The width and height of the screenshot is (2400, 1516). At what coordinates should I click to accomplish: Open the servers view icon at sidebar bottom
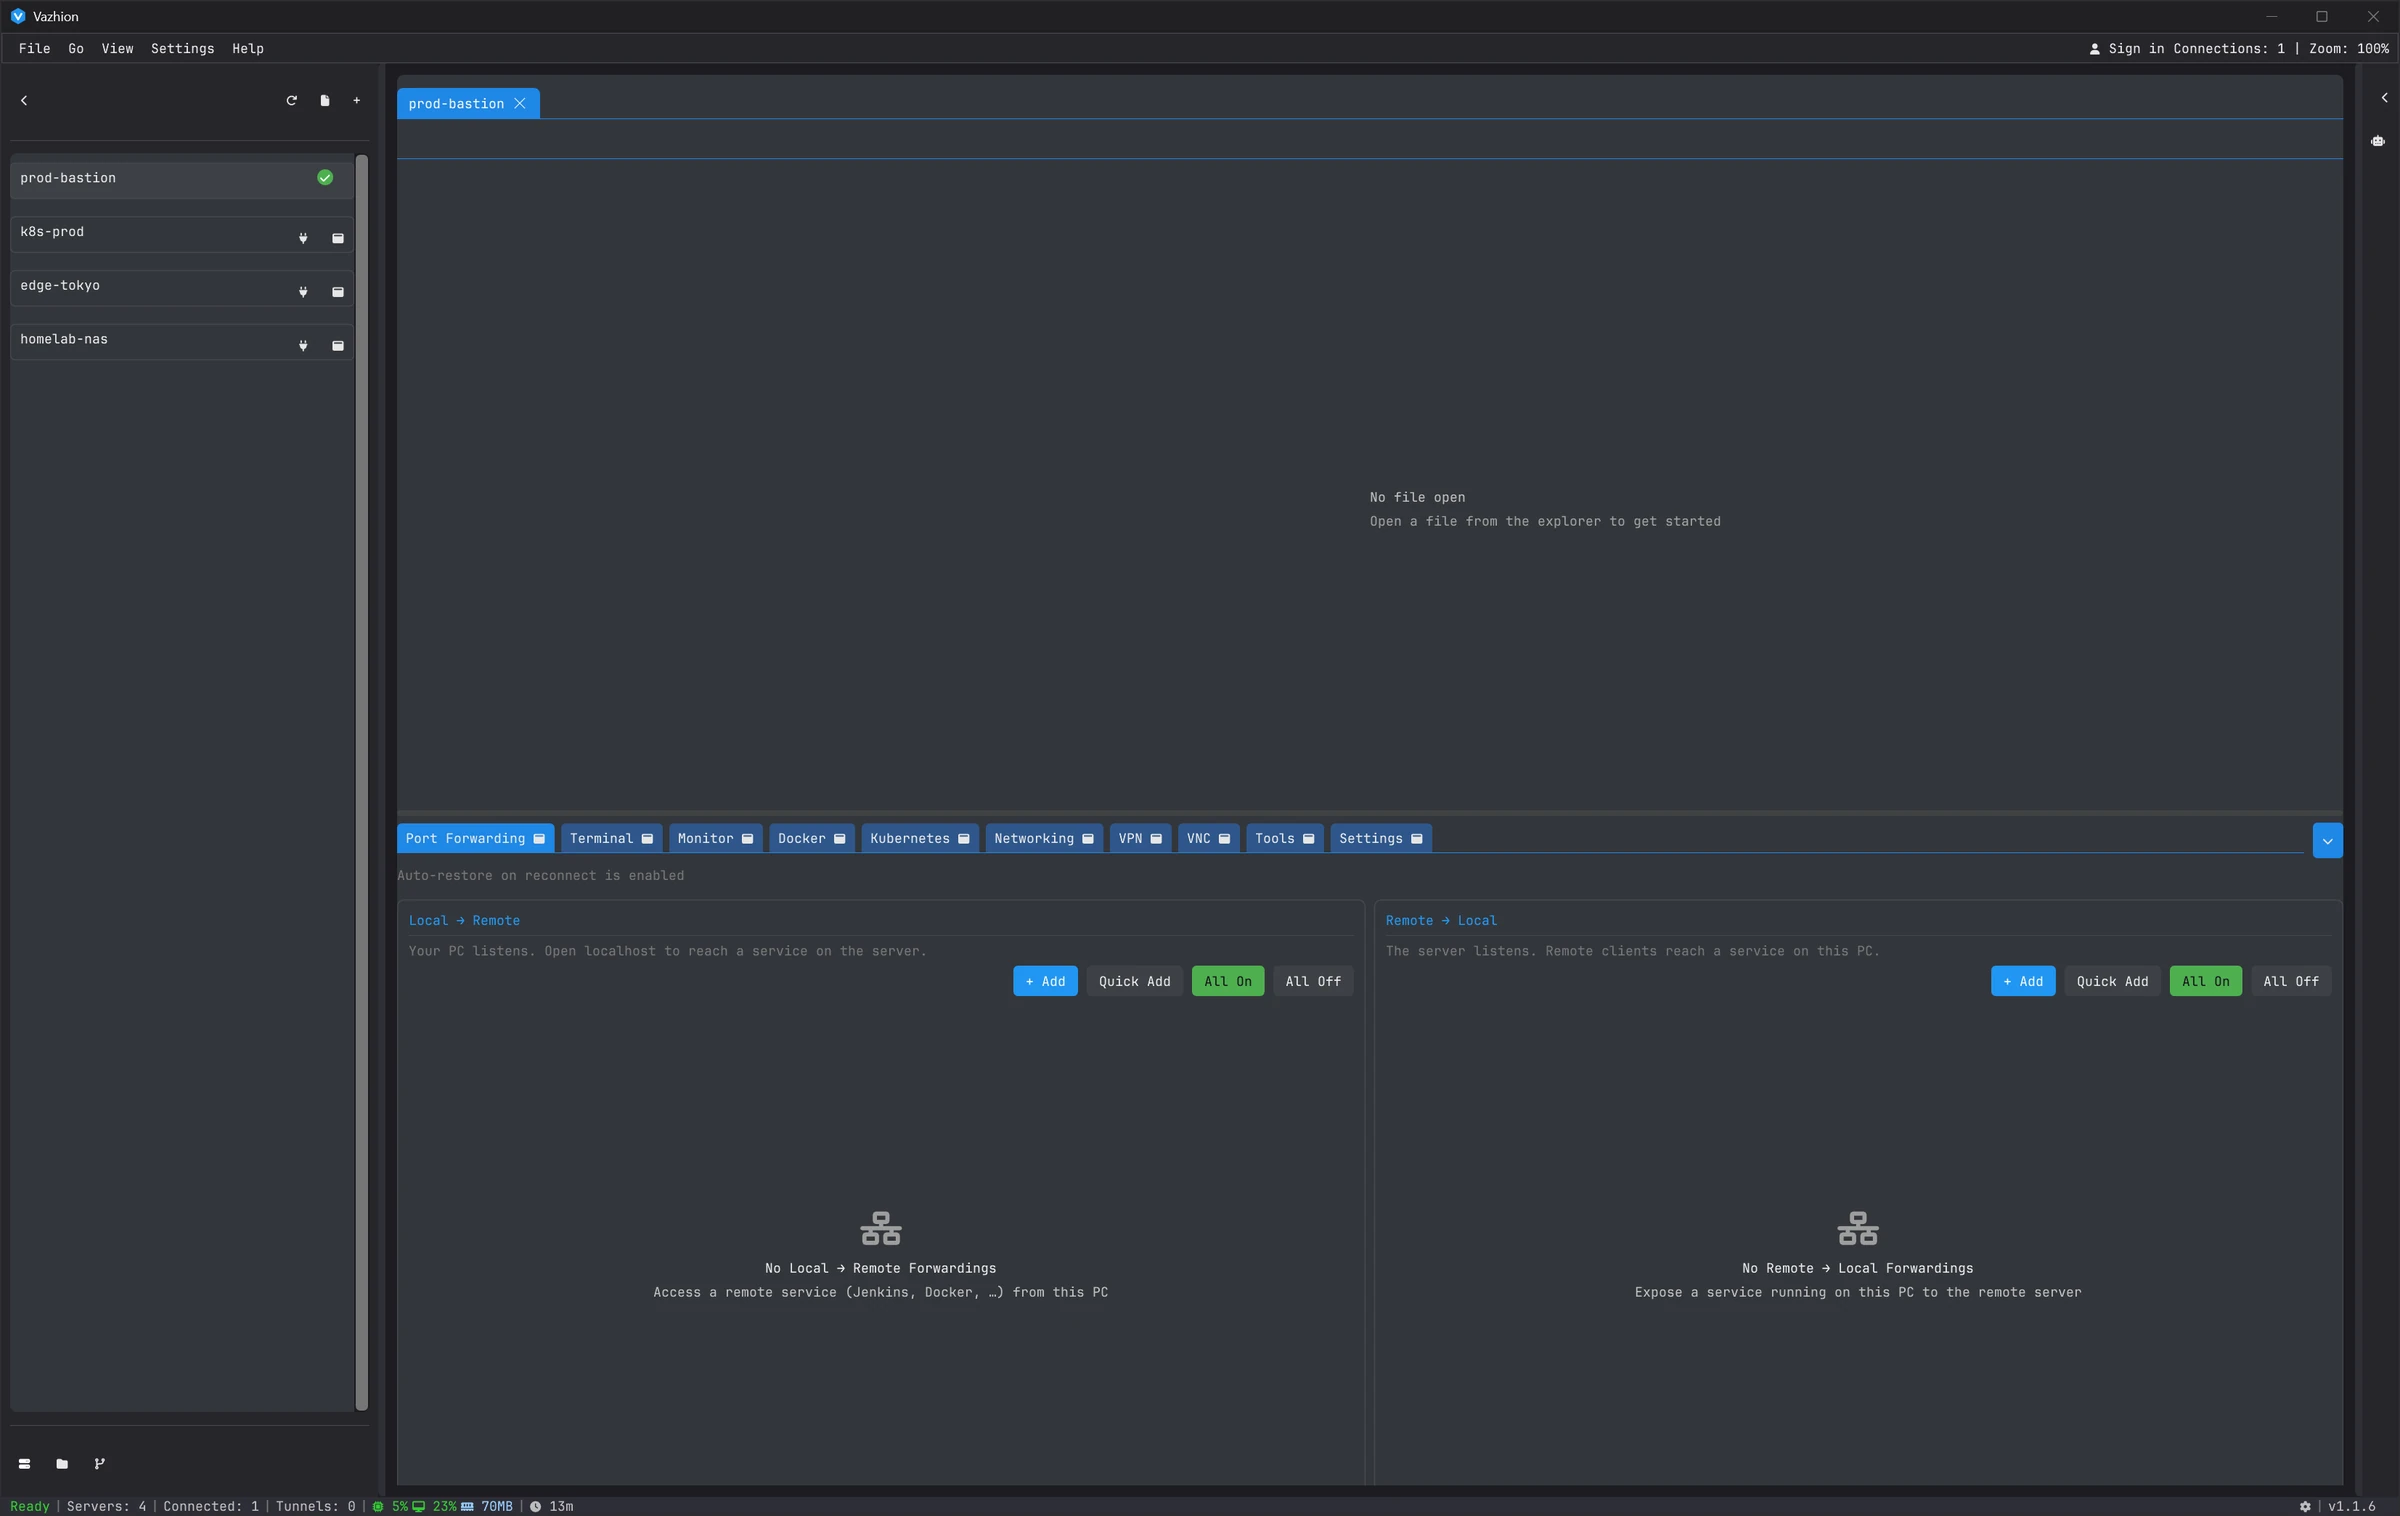pyautogui.click(x=24, y=1463)
